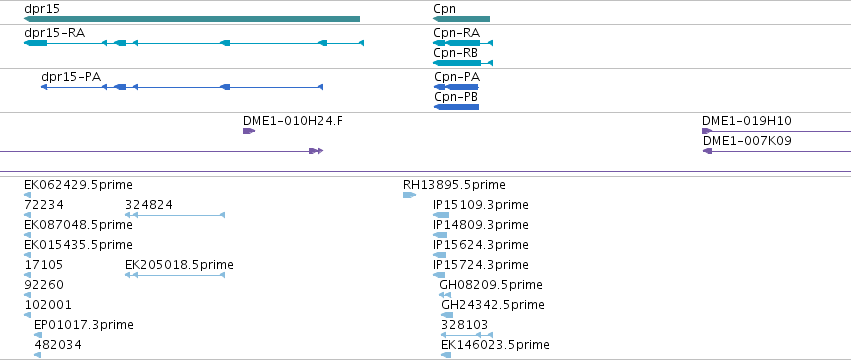Select the GH08209.5prime double arrow glyph

click(x=445, y=295)
